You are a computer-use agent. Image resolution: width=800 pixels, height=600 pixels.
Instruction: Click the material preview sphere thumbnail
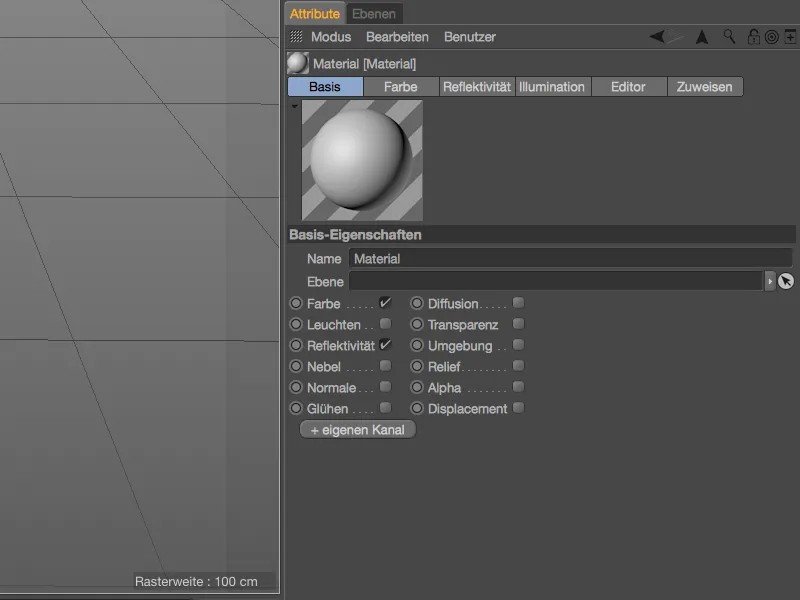[x=362, y=160]
